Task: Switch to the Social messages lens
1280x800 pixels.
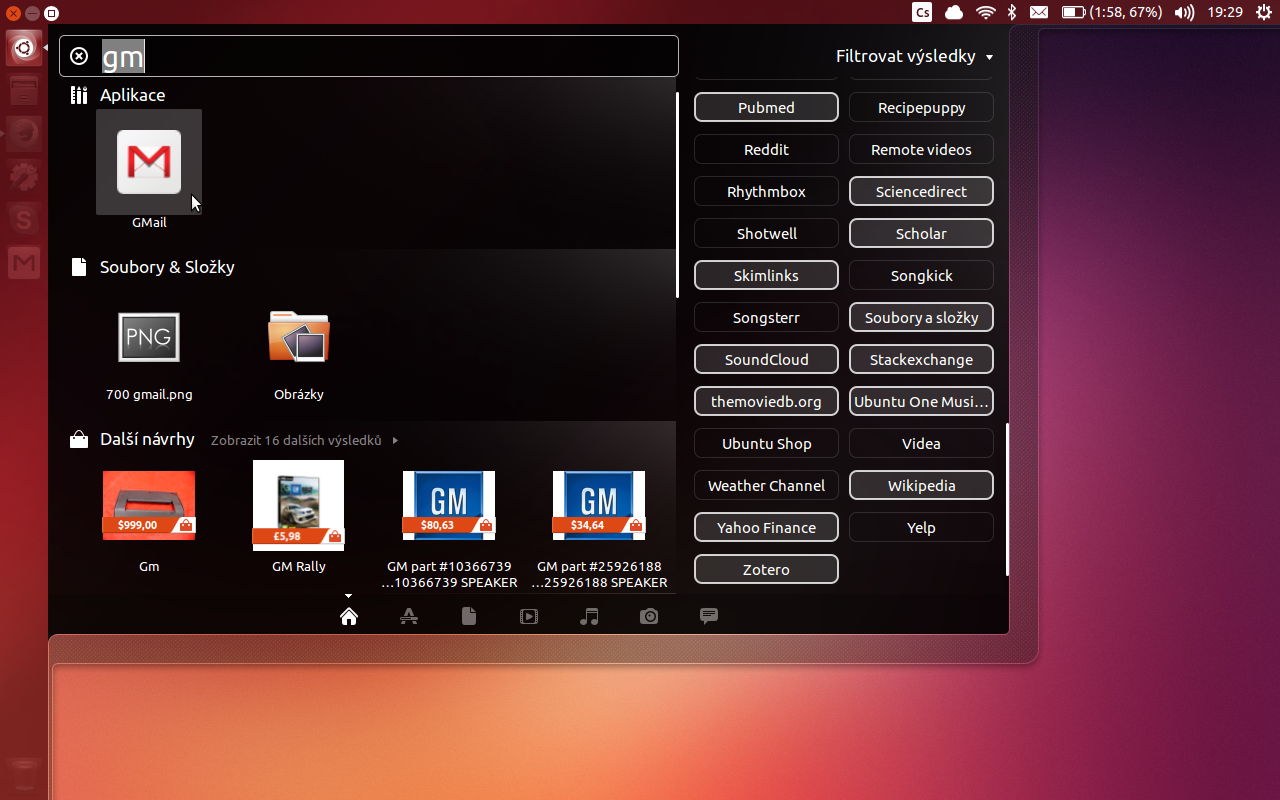Action: tap(709, 616)
